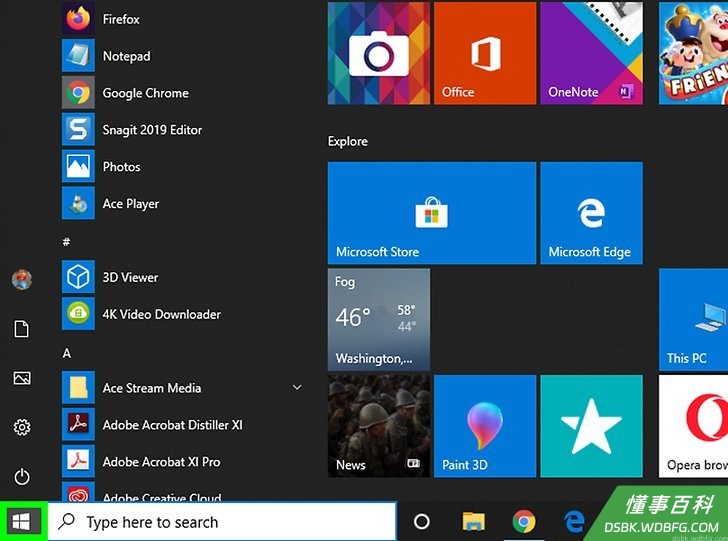This screenshot has width=728, height=541.
Task: Open the Pictures sidebar icon
Action: 22,378
